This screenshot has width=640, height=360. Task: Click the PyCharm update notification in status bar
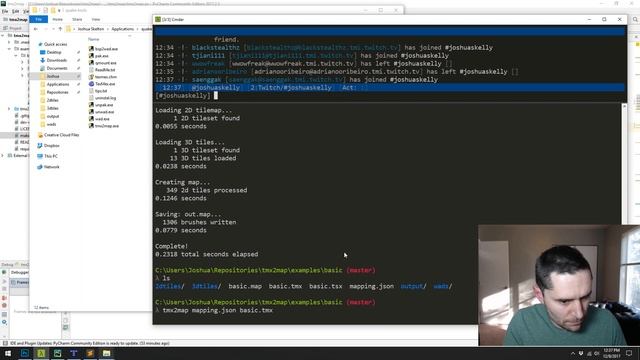click(x=89, y=343)
